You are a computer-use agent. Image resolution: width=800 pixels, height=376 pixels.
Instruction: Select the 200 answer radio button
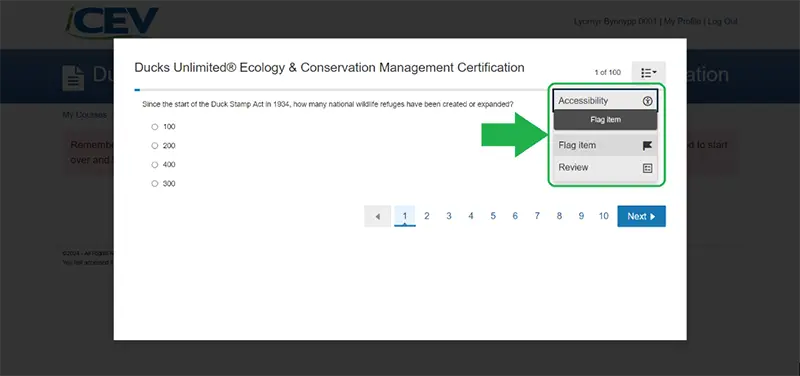click(x=155, y=146)
